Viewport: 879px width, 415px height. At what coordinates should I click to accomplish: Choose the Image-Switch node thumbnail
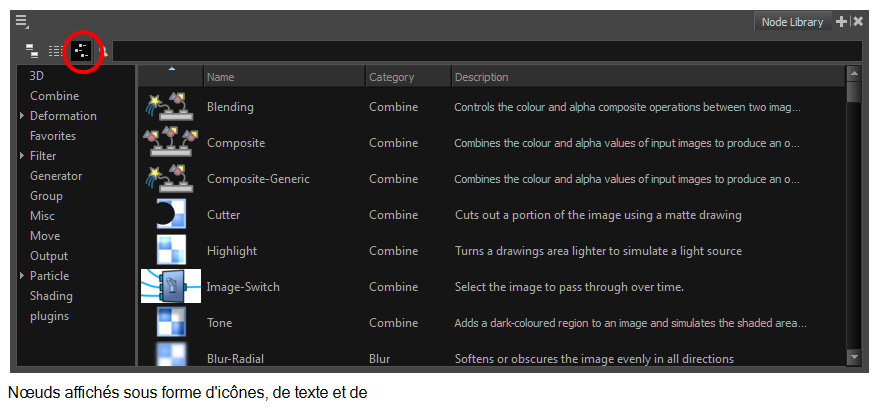pos(170,287)
